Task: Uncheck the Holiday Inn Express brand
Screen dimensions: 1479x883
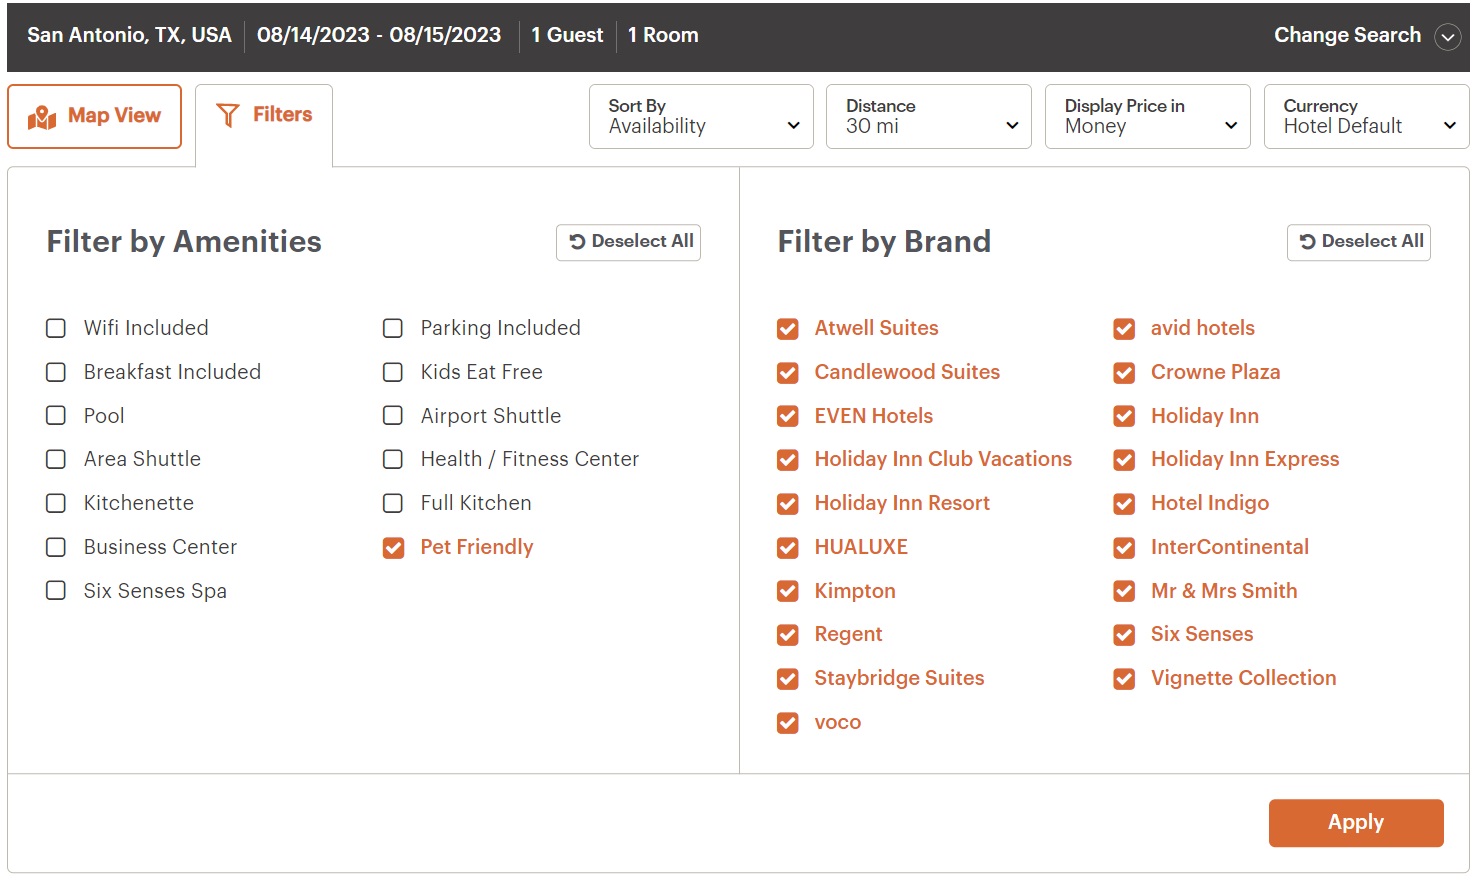Action: pyautogui.click(x=1124, y=460)
